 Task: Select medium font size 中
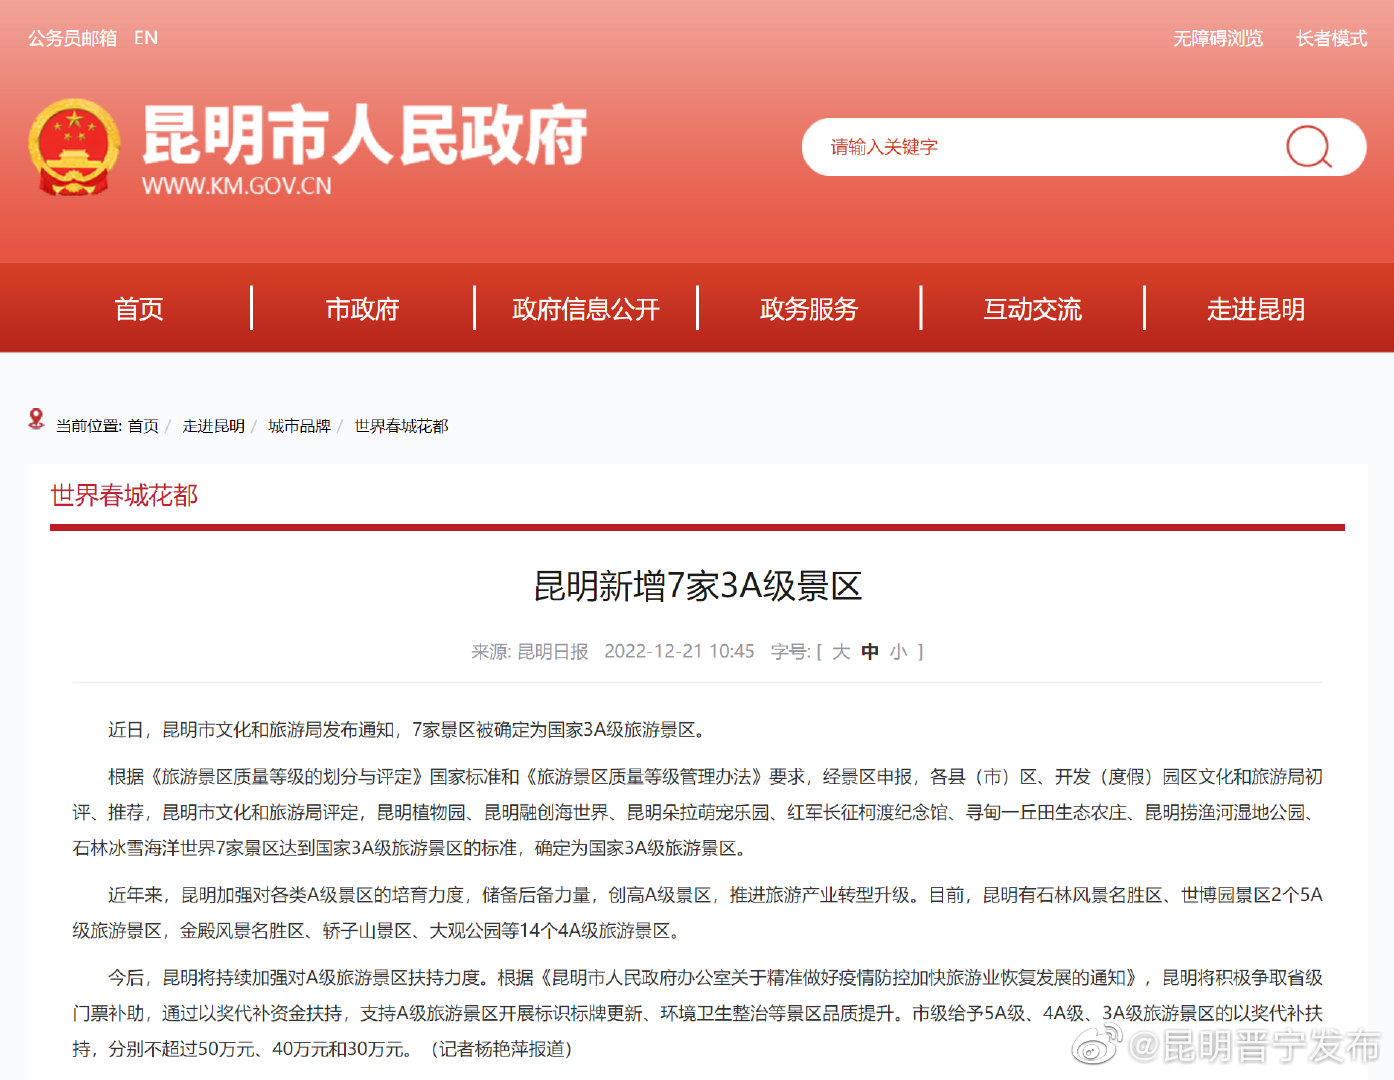pos(868,651)
